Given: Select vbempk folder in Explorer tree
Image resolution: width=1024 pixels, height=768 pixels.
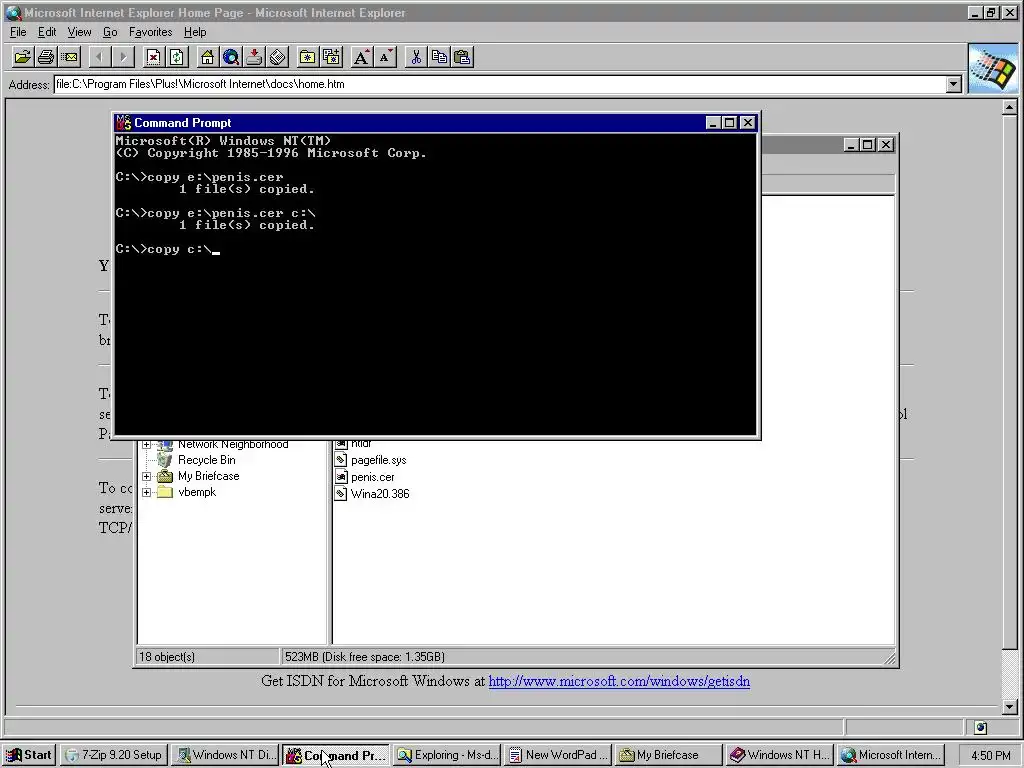Looking at the screenshot, I should click(197, 492).
